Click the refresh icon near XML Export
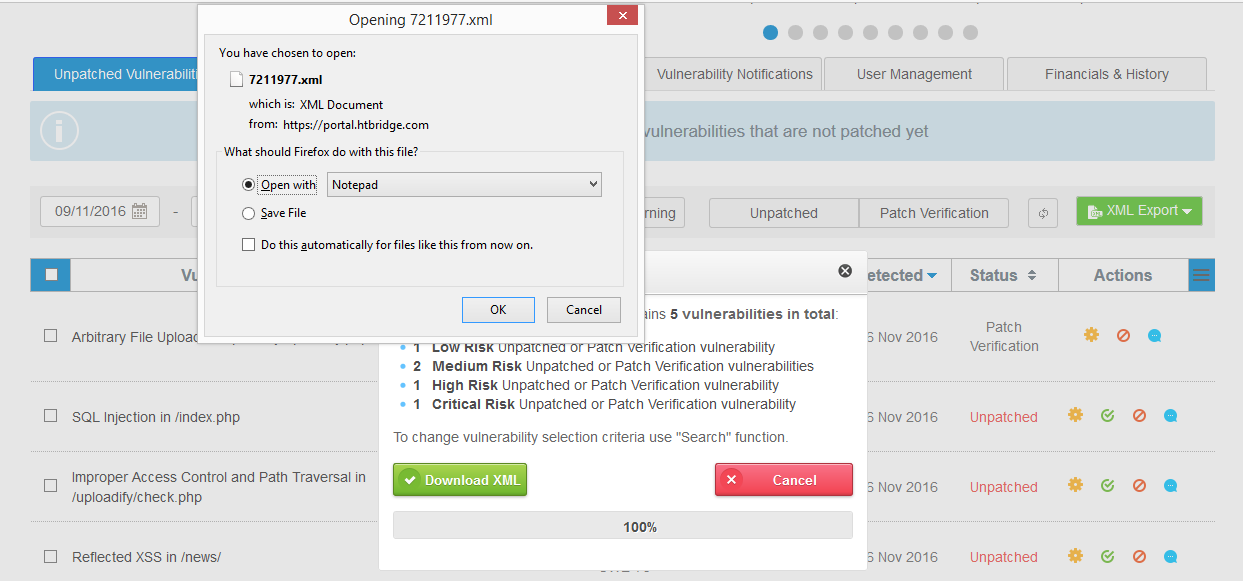Image resolution: width=1243 pixels, height=581 pixels. [1043, 212]
